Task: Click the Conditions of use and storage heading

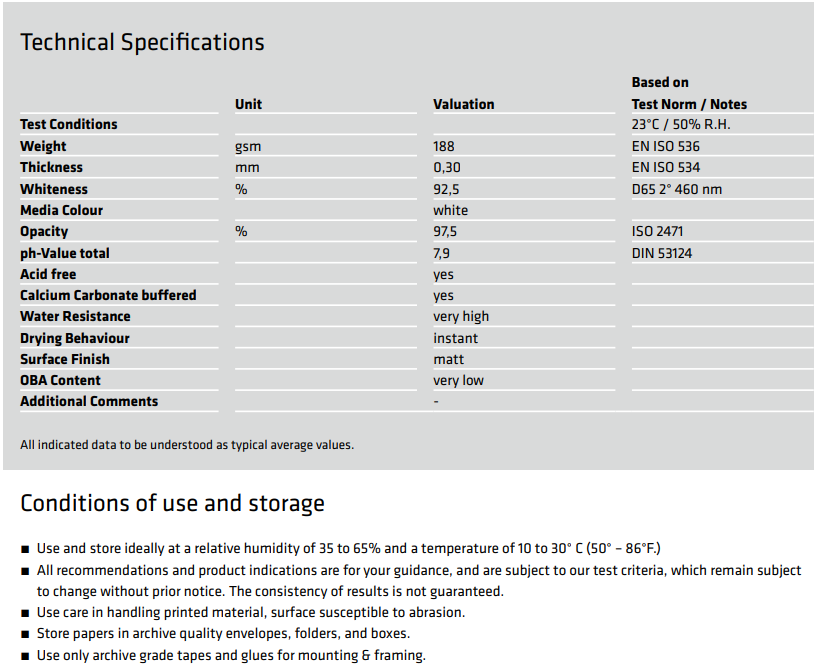Action: pyautogui.click(x=172, y=503)
